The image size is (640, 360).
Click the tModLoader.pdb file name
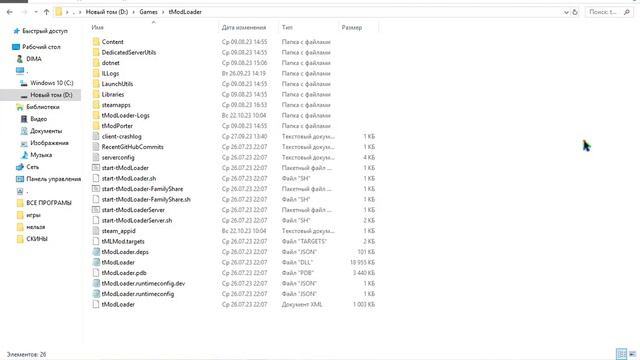click(x=124, y=273)
